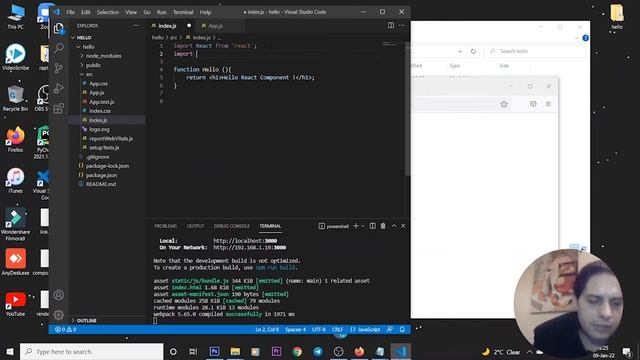Click the Windows taskbar search box
Screen dimensions: 640x360
coord(92,351)
